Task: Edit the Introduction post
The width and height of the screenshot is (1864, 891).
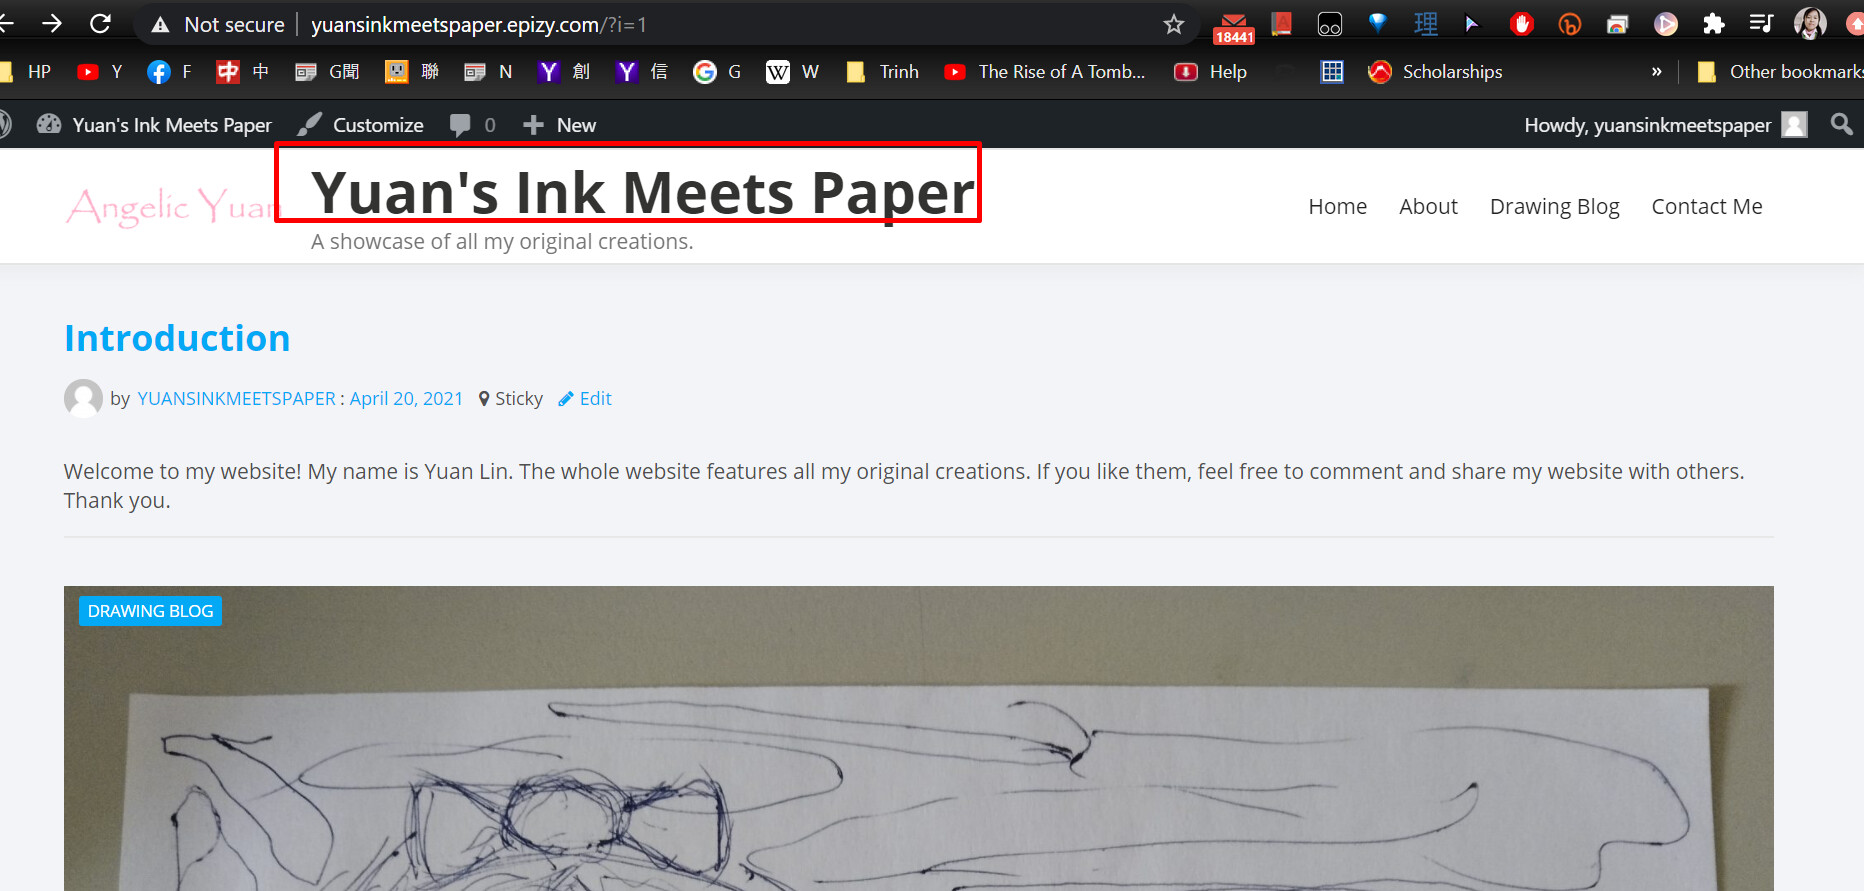Action: (x=586, y=399)
